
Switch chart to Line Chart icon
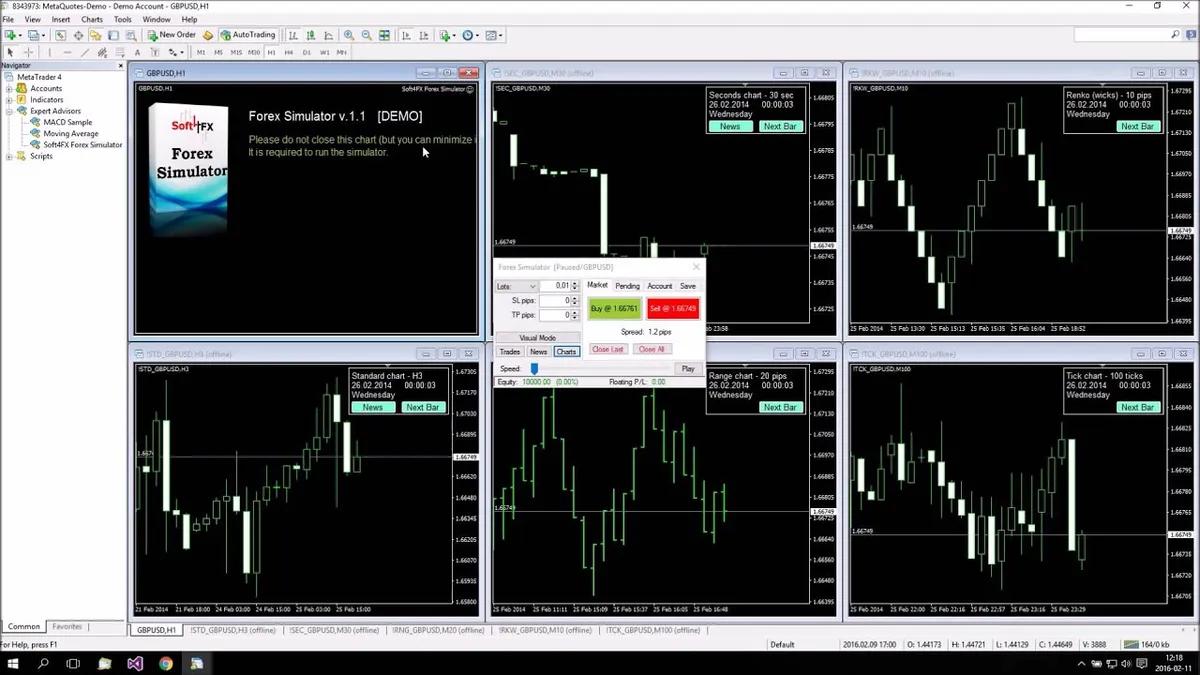(328, 35)
